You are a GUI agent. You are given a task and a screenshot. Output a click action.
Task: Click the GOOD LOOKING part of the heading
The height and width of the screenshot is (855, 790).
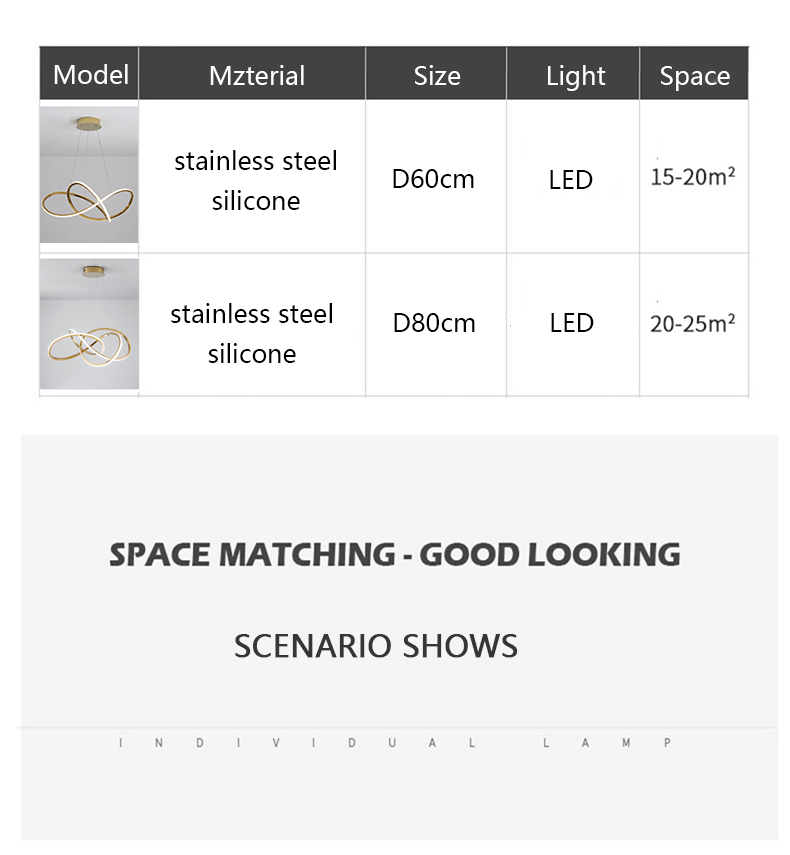[x=549, y=554]
